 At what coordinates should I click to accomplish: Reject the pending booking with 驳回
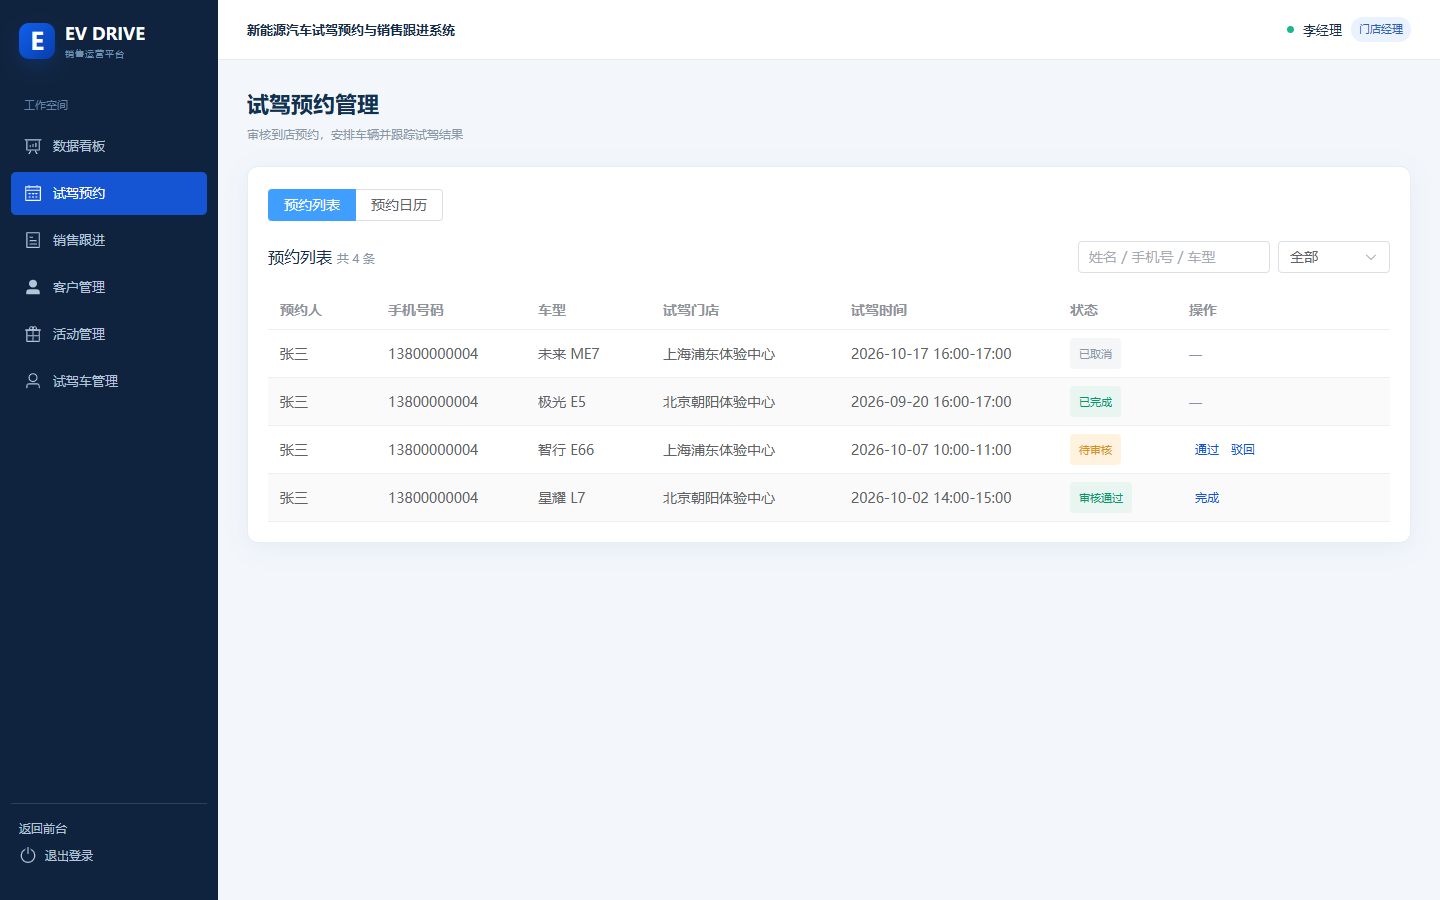(x=1243, y=450)
